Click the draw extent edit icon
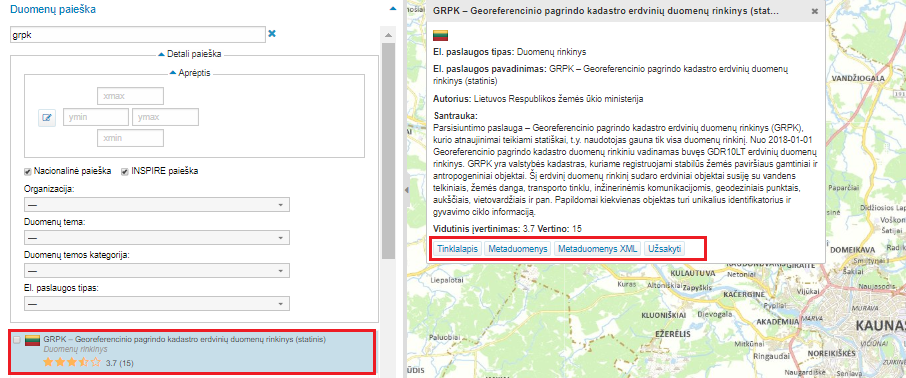906x378 pixels. (47, 118)
